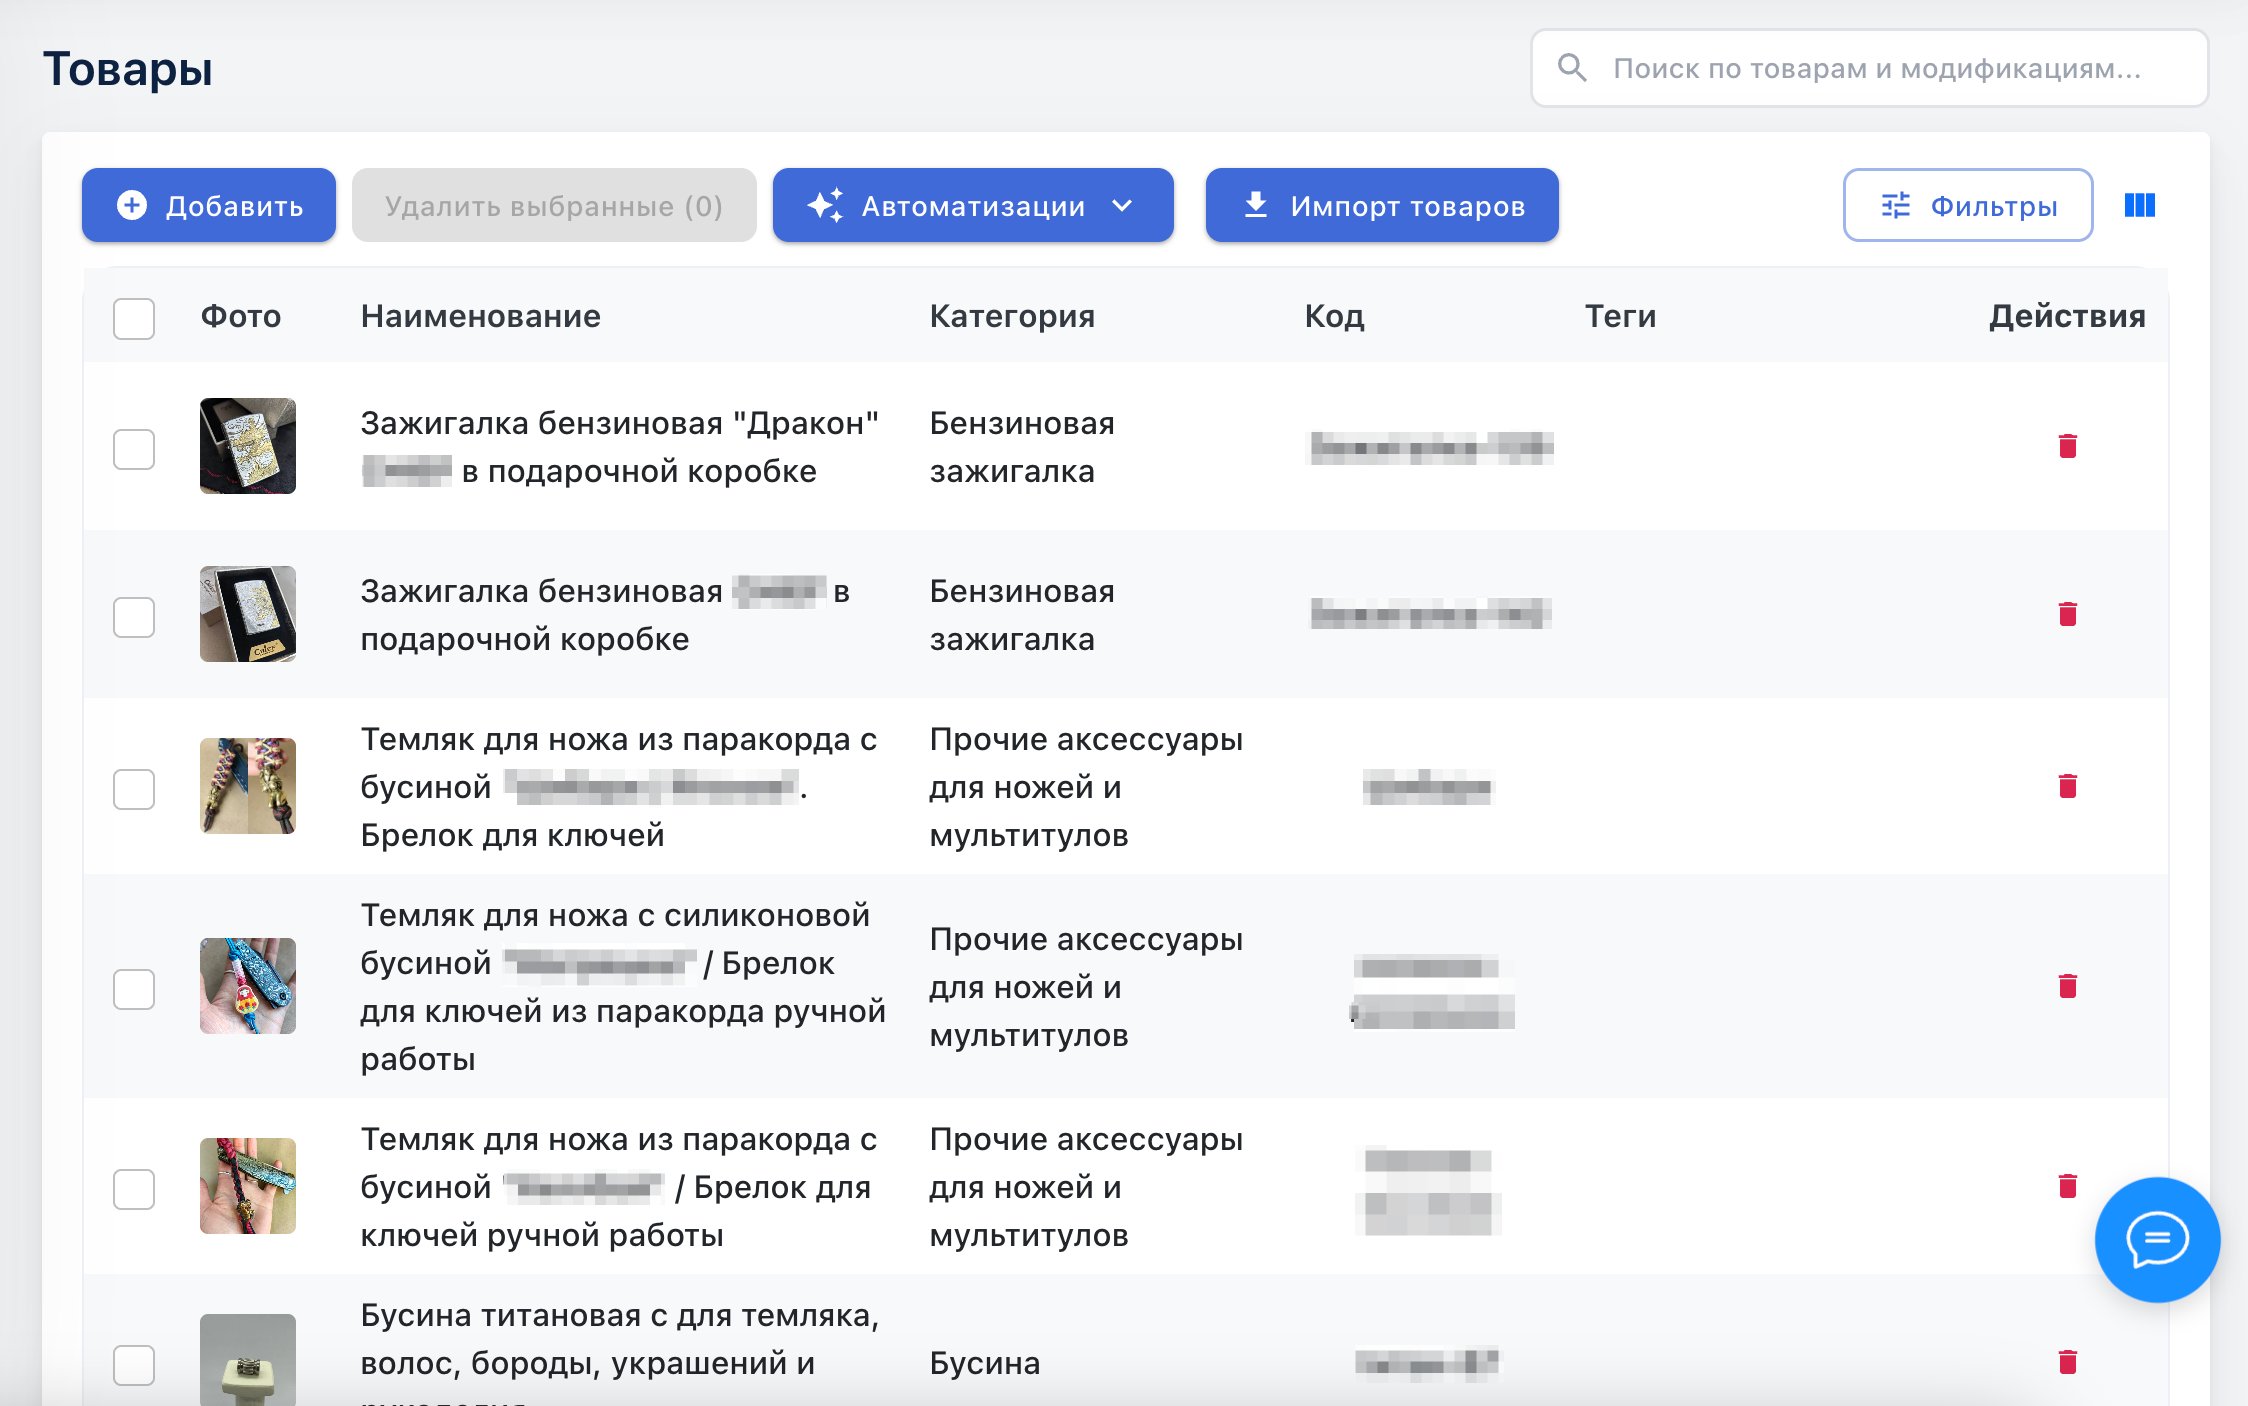Delete the first paracord lanyard product
The image size is (2248, 1406).
(x=2067, y=786)
